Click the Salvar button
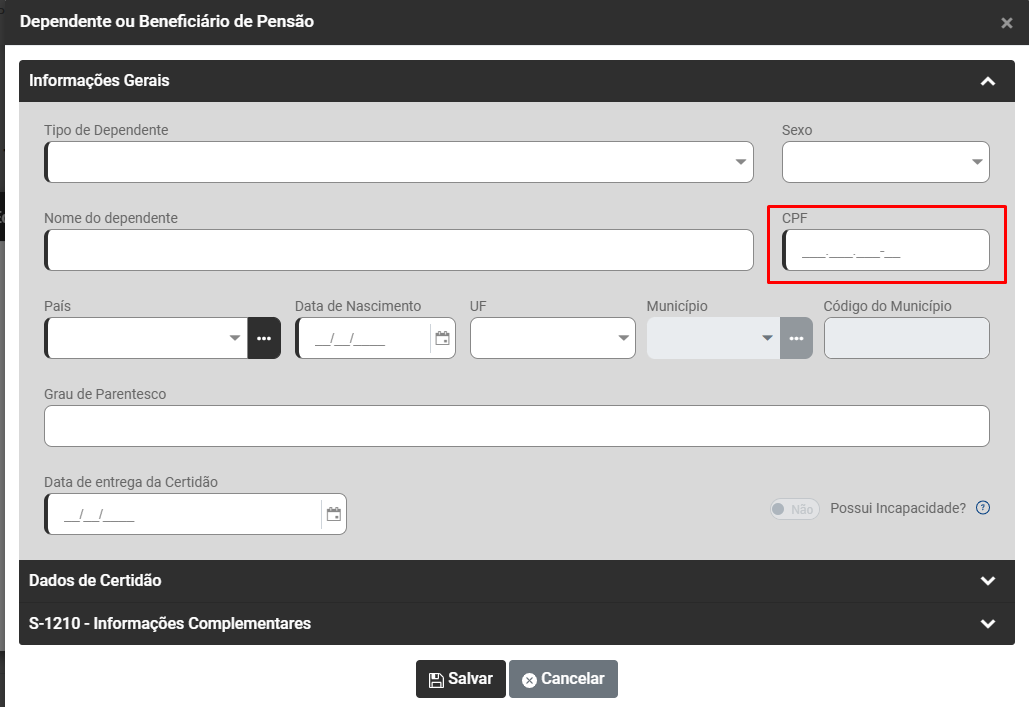The height and width of the screenshot is (707, 1029). click(461, 679)
